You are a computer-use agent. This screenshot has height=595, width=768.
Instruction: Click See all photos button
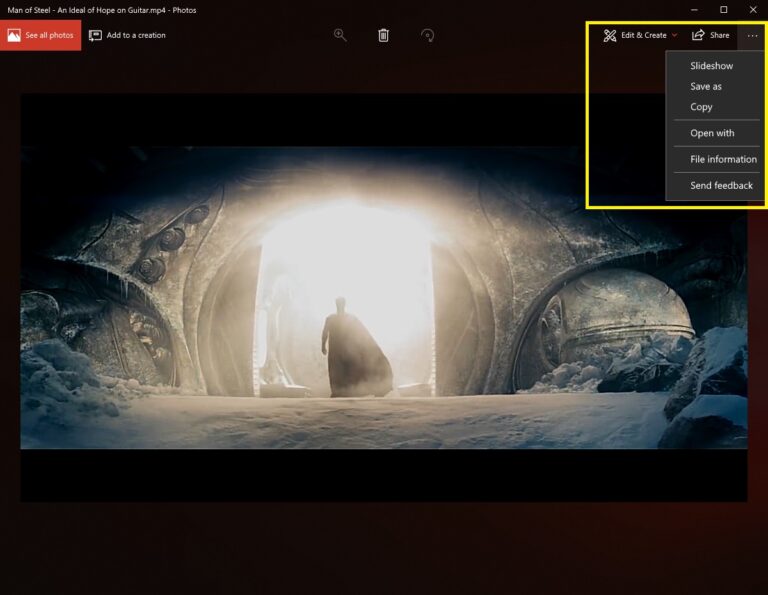[40, 35]
